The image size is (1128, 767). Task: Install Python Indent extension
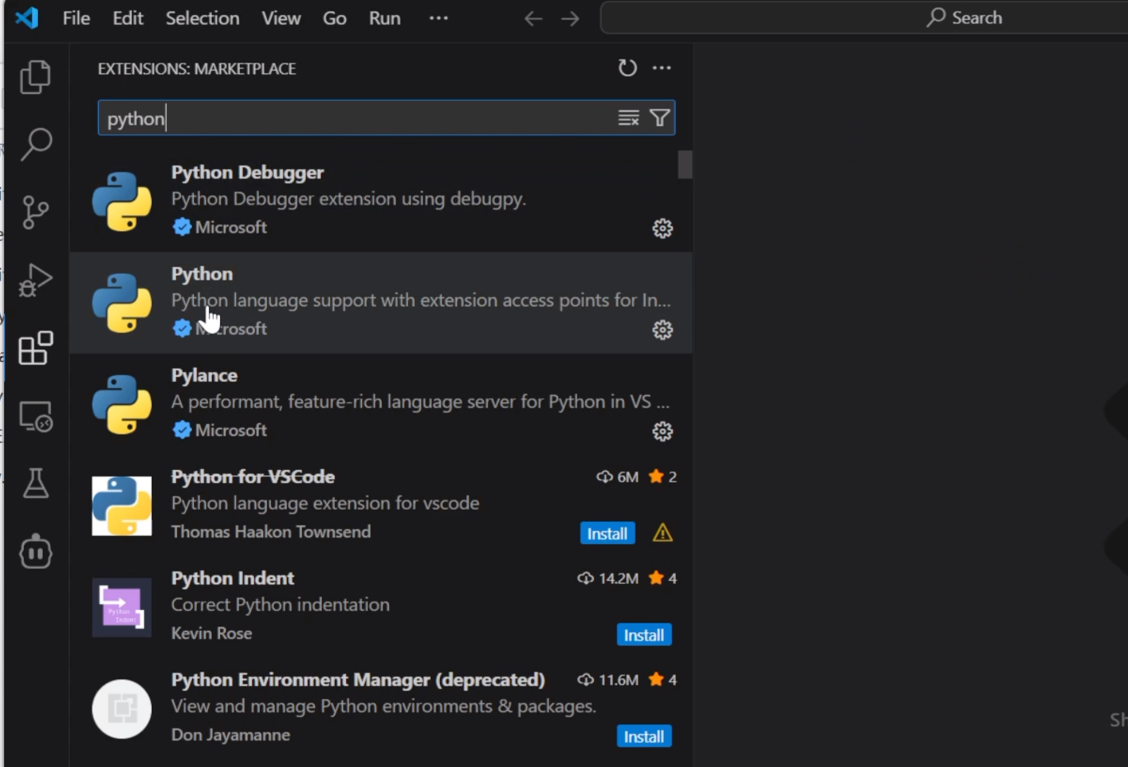pos(644,635)
